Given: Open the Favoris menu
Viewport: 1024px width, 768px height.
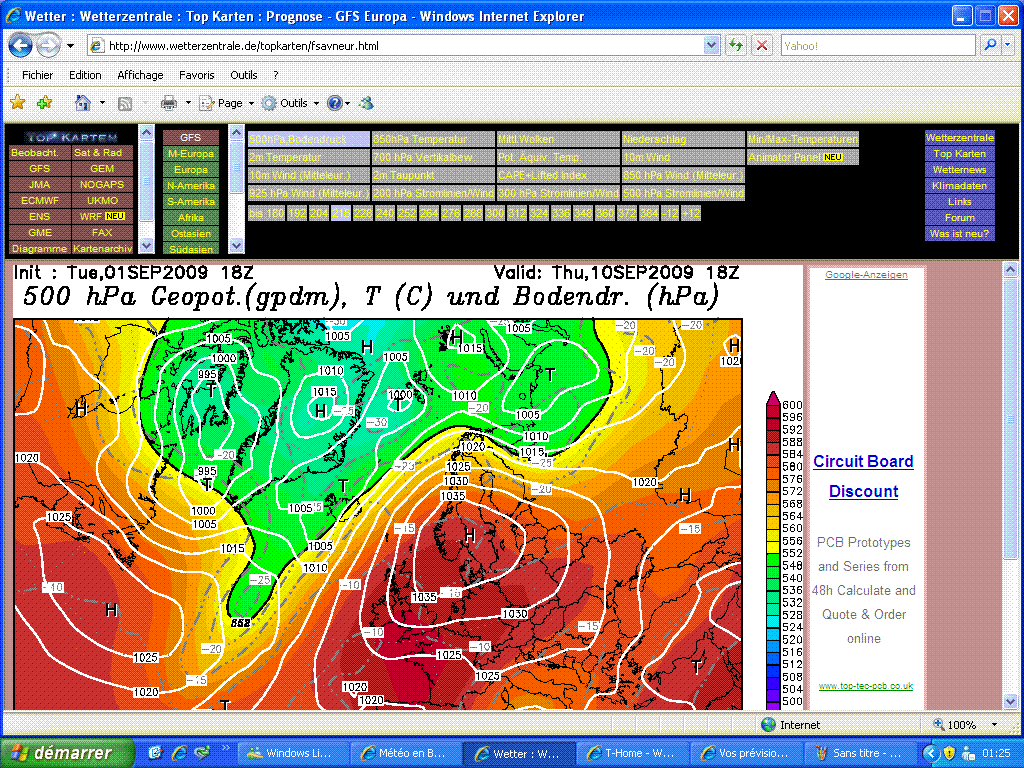Looking at the screenshot, I should click(x=196, y=75).
